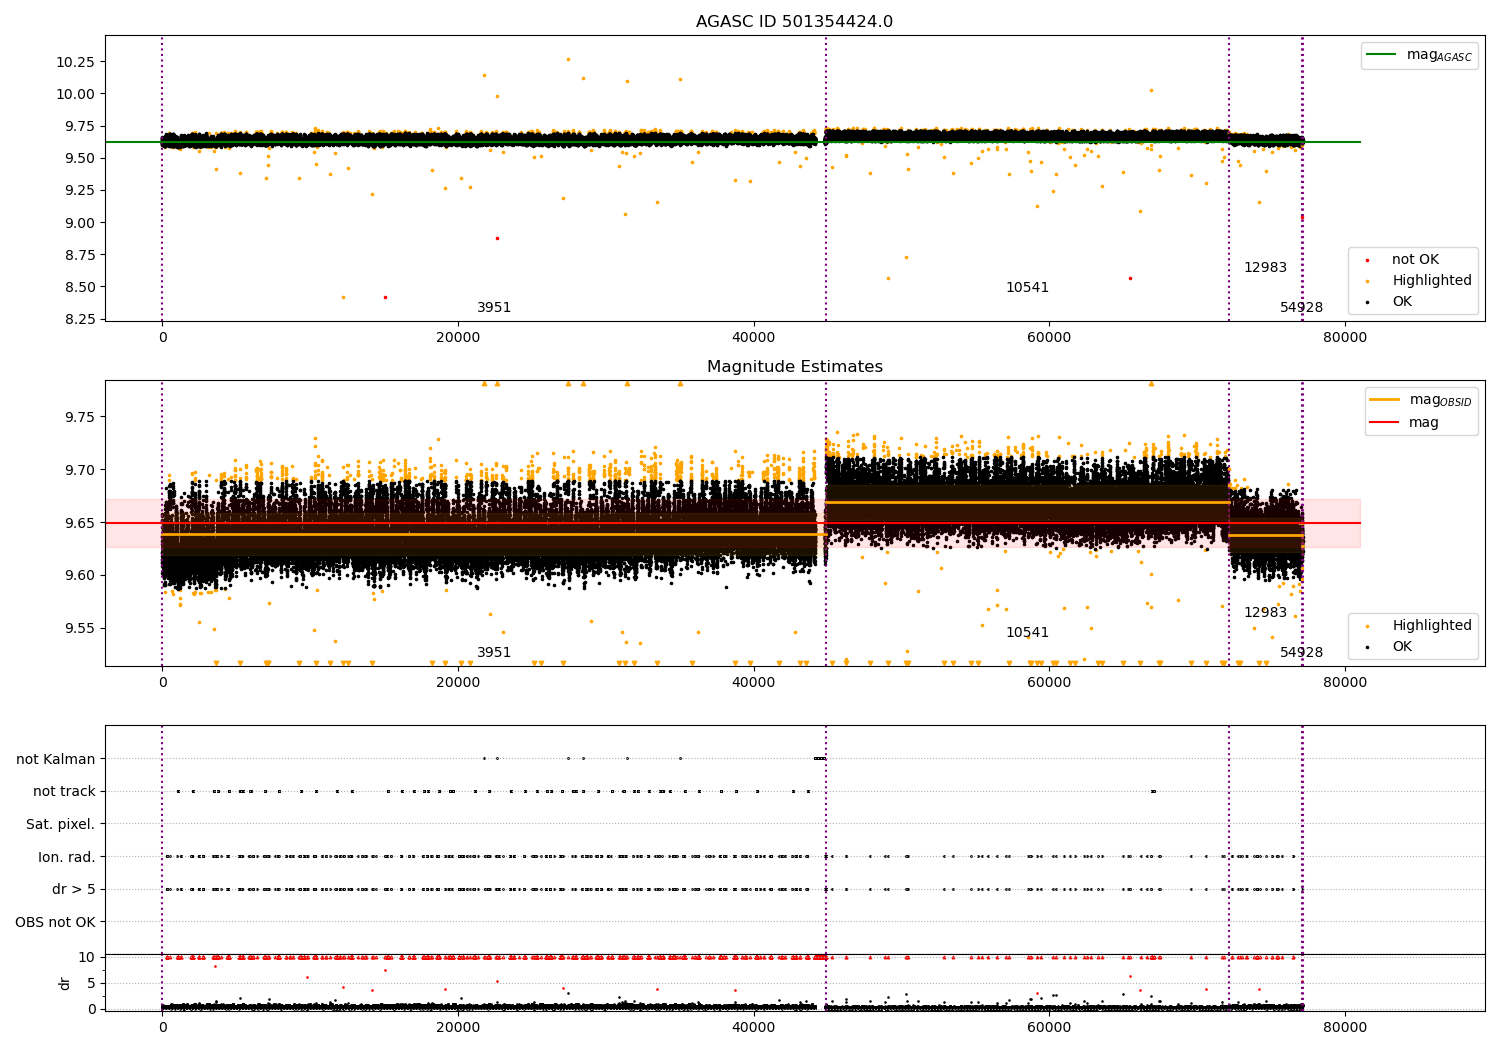
Task: Click the 8.25 y-axis tick label
Action: click(x=79, y=319)
